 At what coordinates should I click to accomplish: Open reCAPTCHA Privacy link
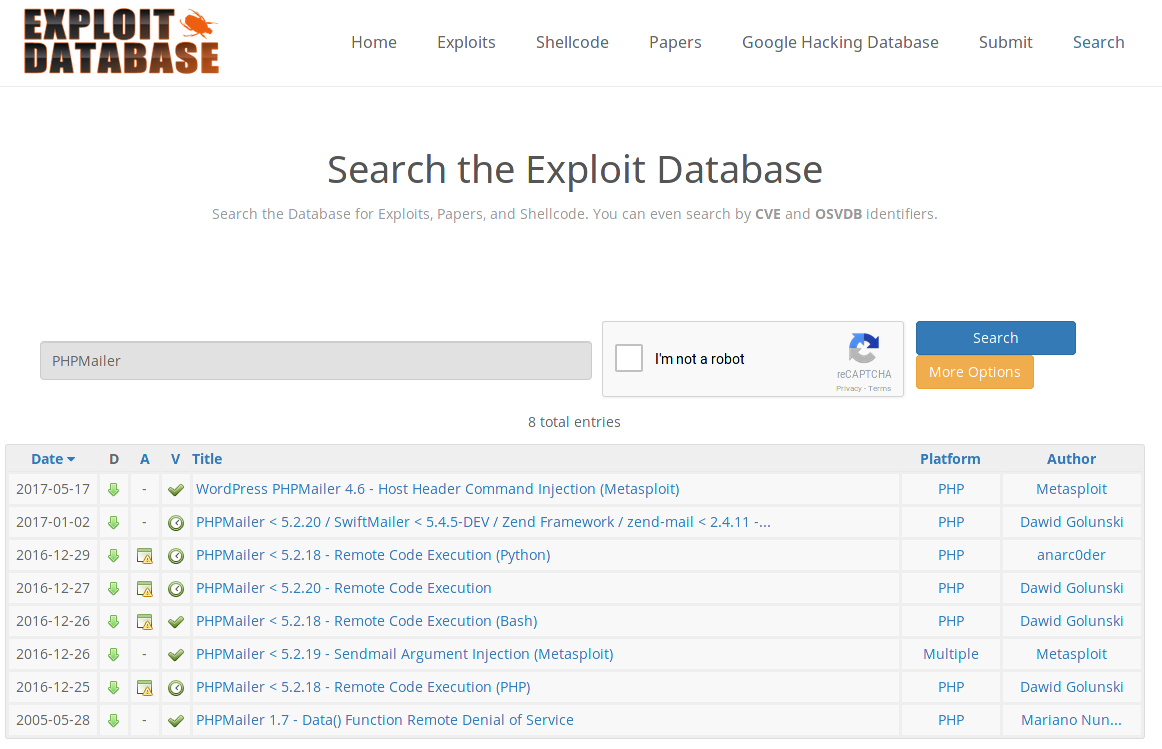point(849,388)
